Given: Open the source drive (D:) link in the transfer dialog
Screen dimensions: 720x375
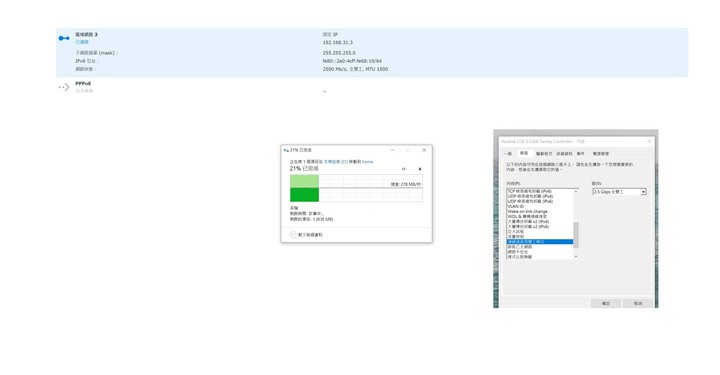Looking at the screenshot, I should [336, 162].
